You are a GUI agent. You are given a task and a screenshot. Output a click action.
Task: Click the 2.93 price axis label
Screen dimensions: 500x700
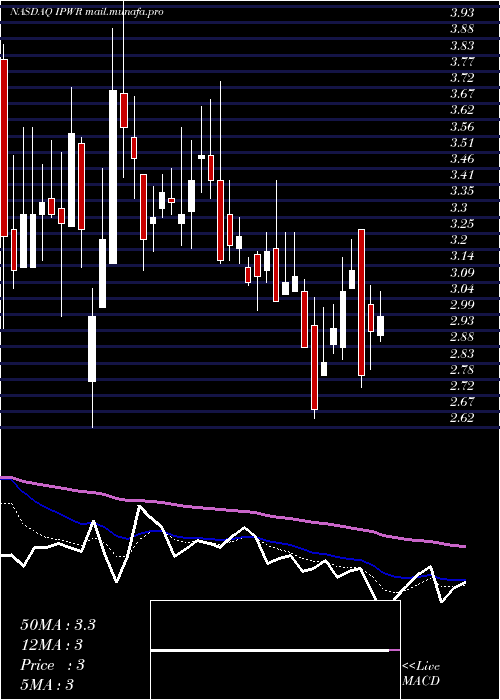coord(462,321)
